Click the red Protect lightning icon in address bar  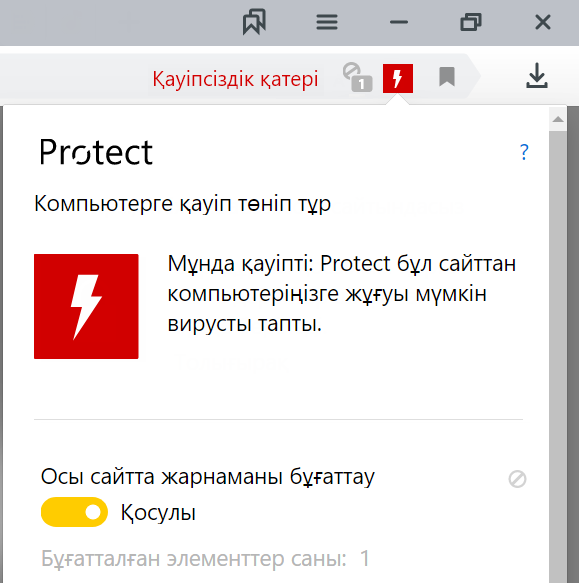point(398,78)
